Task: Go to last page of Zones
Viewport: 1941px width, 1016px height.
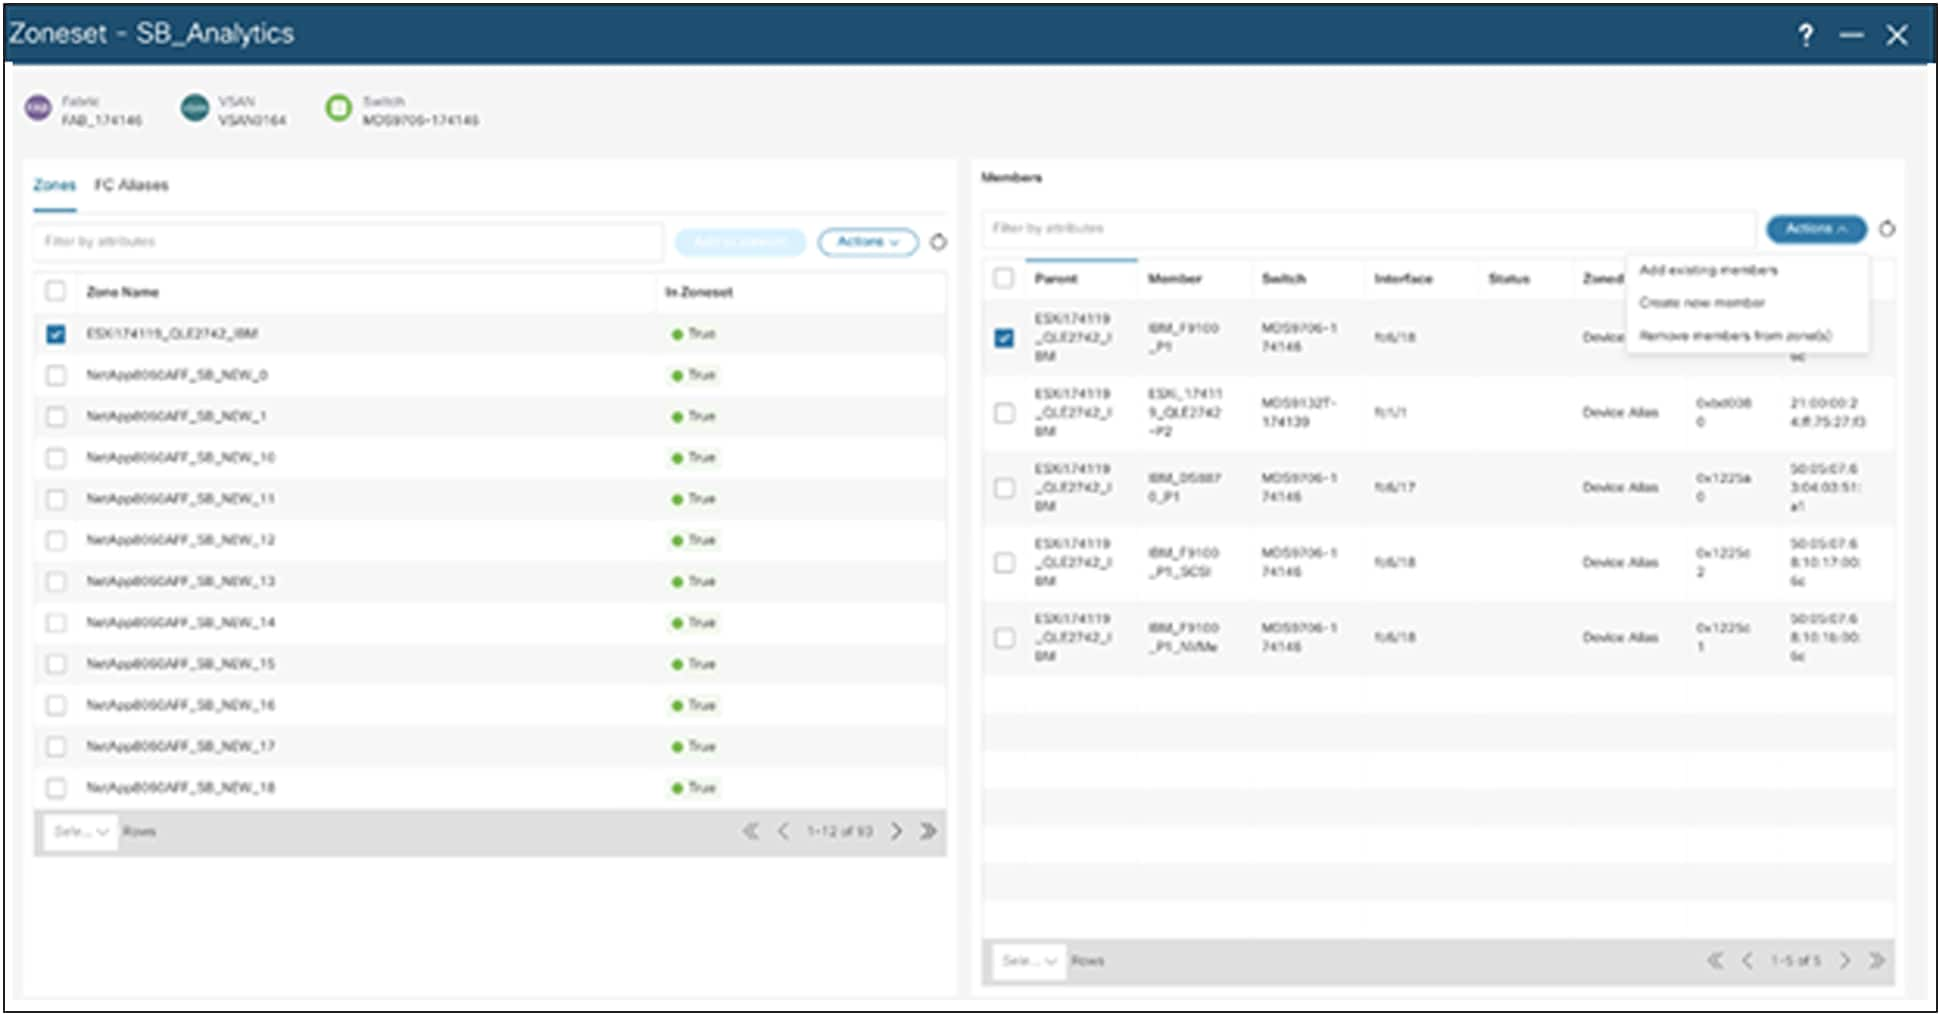Action: coord(928,831)
